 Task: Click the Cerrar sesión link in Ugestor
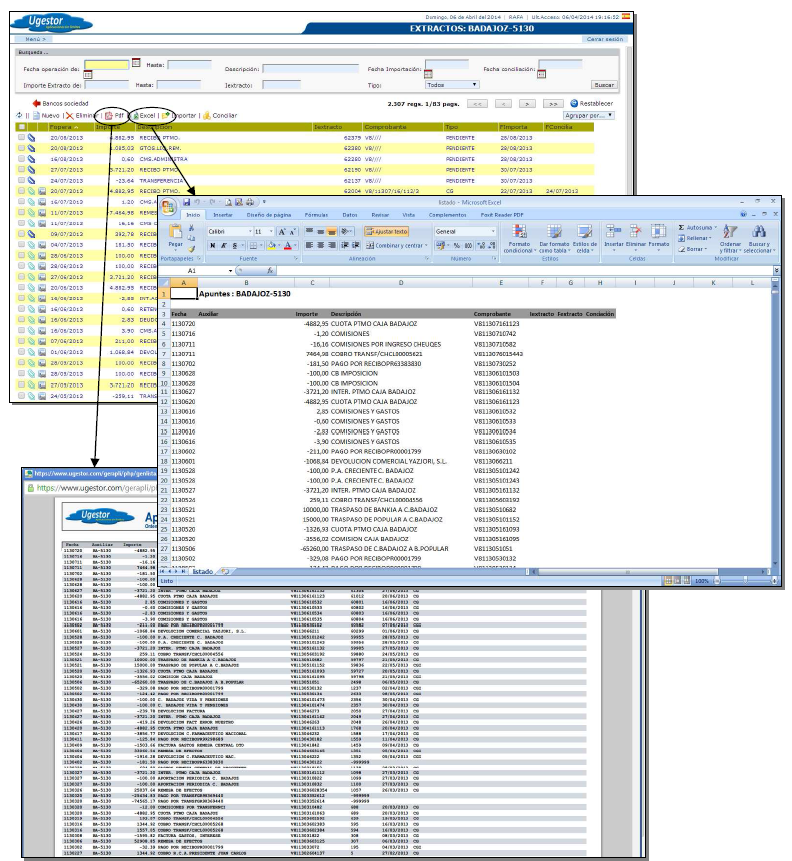tap(605, 39)
